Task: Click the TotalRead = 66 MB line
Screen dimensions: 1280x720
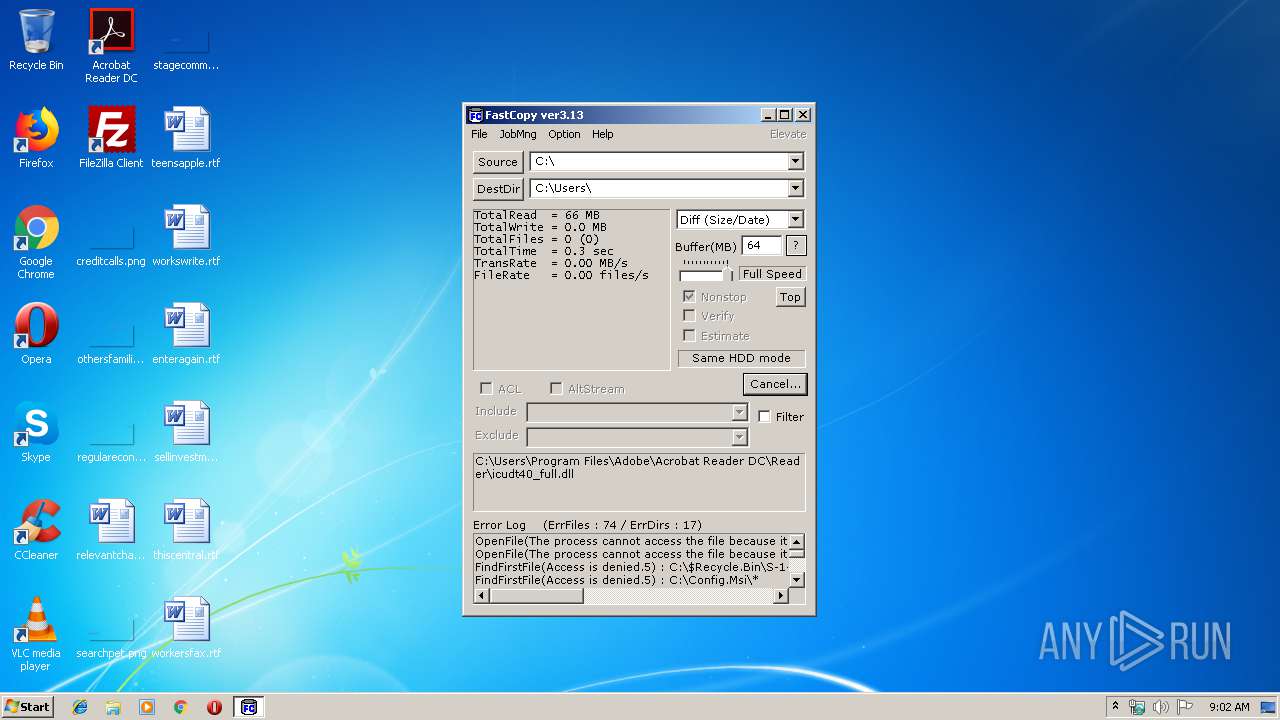Action: click(x=537, y=215)
